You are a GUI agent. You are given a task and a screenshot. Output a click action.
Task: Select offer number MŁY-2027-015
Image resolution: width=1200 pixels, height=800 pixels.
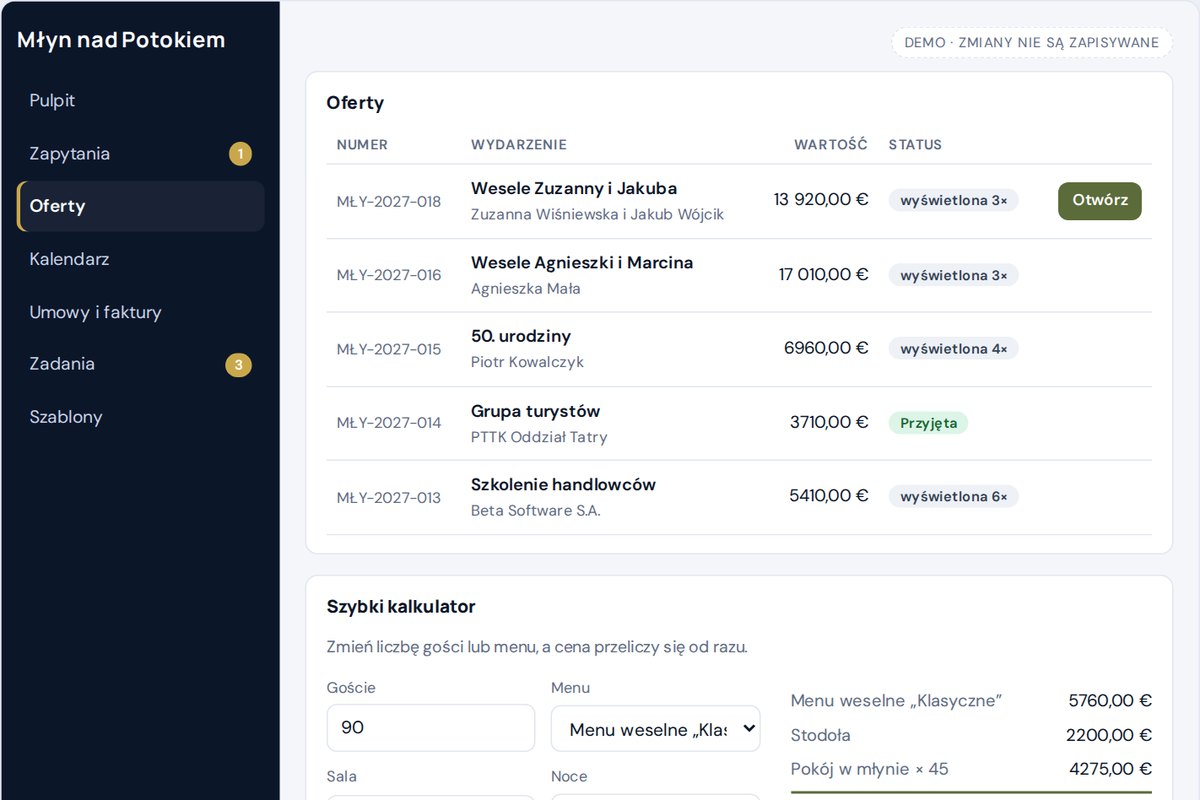pos(389,349)
